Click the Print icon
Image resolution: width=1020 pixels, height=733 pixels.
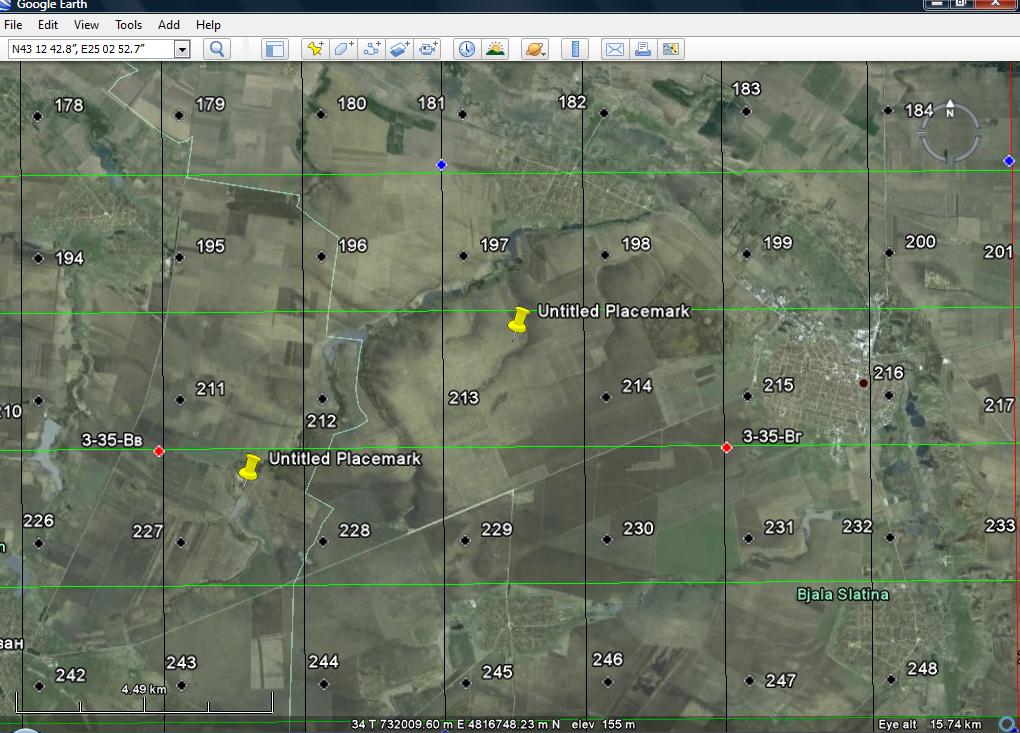(642, 49)
